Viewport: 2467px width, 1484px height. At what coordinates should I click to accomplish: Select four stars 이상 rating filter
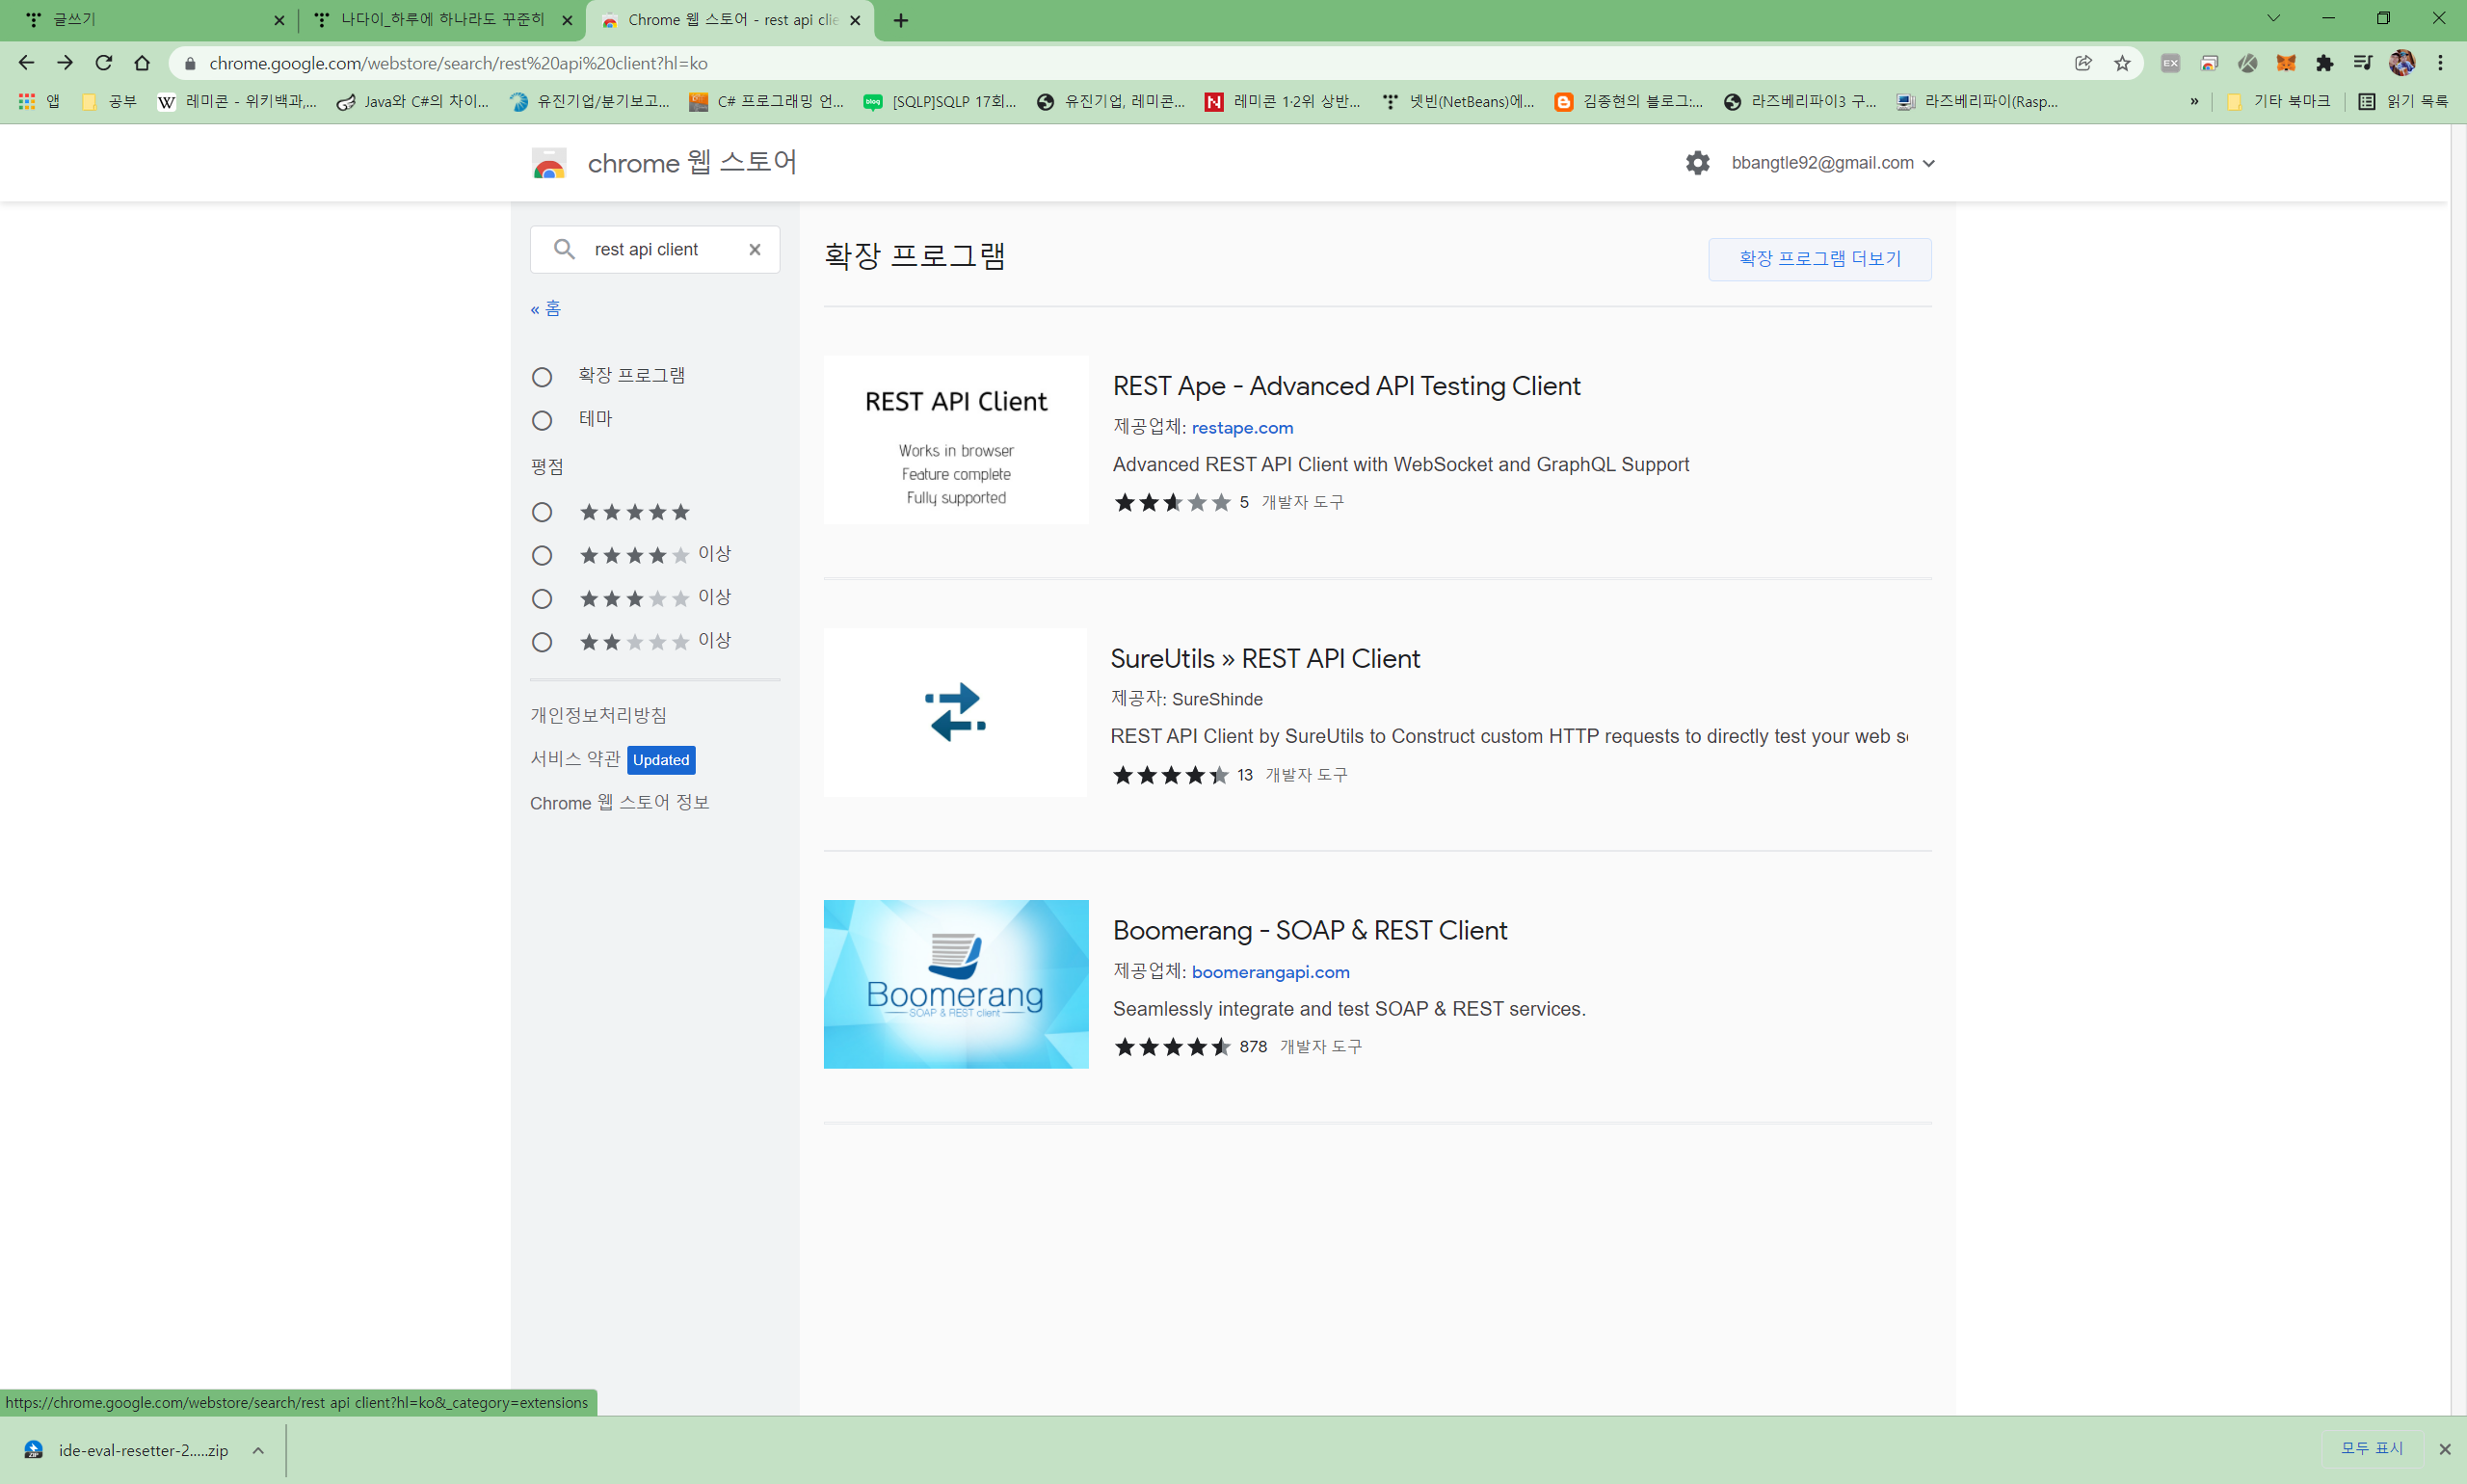click(542, 555)
